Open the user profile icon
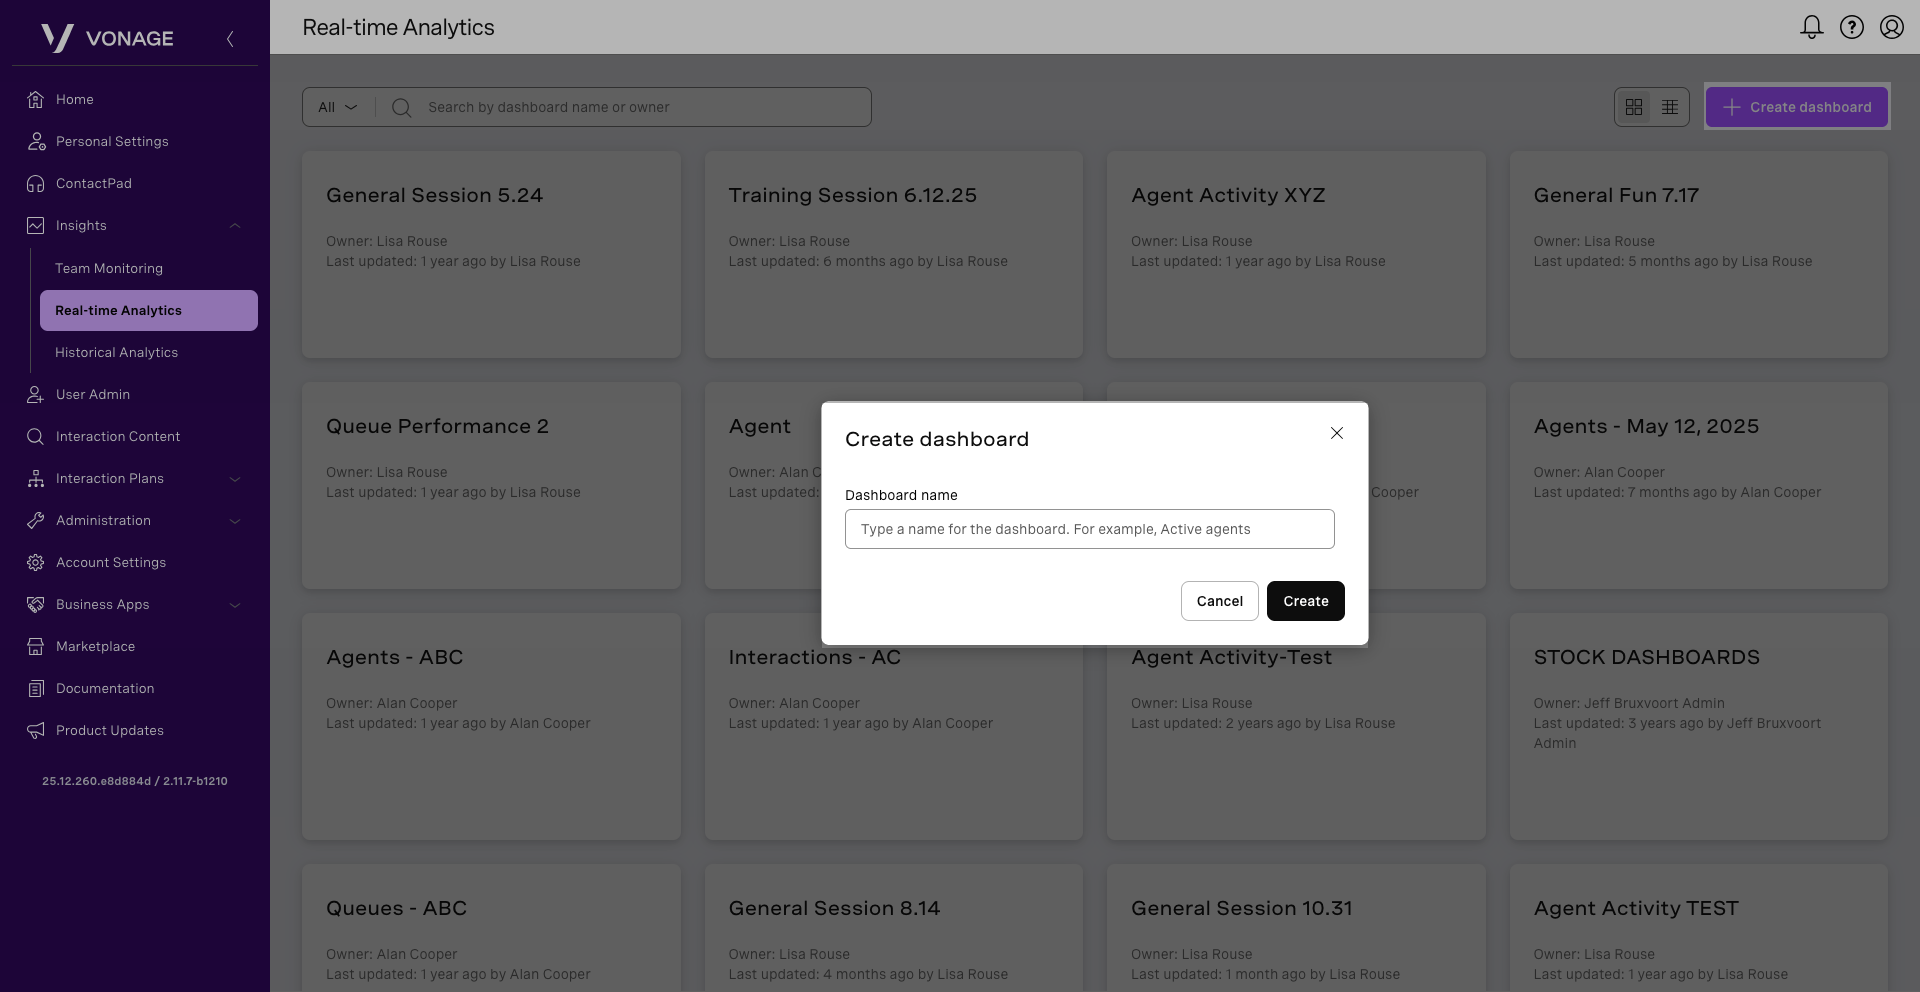The image size is (1920, 992). [1891, 27]
